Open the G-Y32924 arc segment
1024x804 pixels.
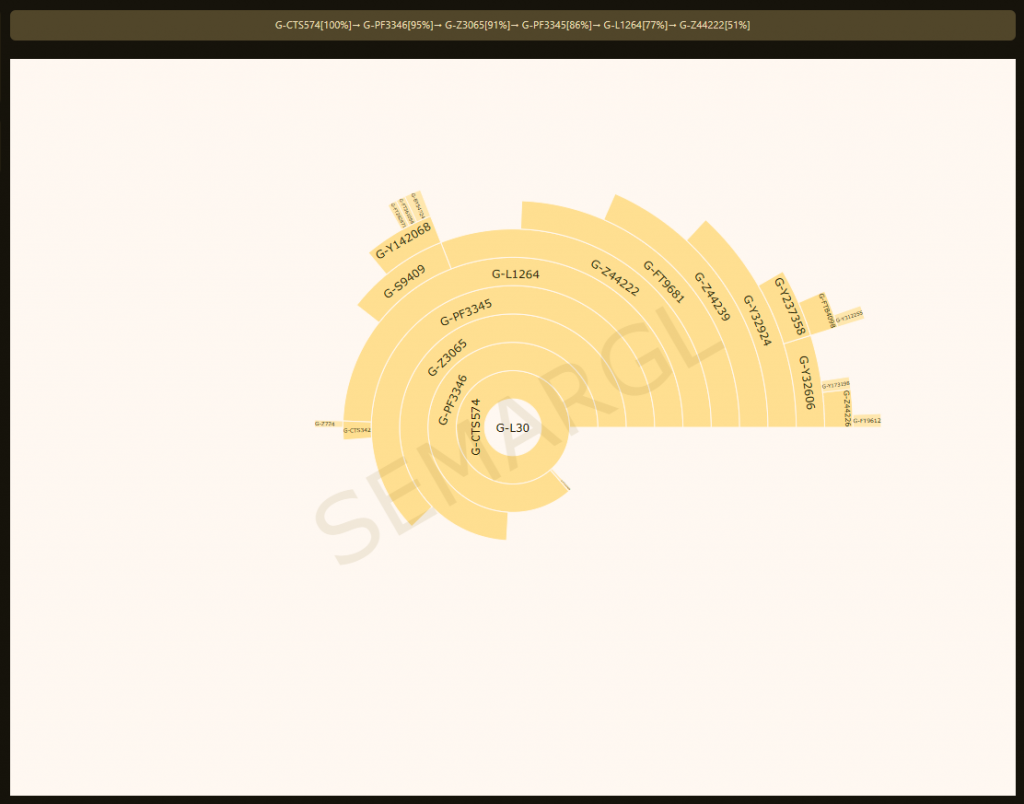pyautogui.click(x=756, y=320)
